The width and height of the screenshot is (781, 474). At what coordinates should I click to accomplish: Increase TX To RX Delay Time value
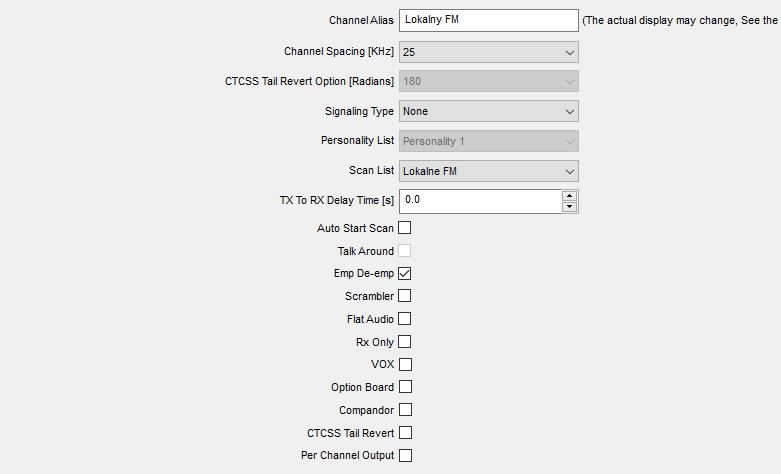pos(569,196)
